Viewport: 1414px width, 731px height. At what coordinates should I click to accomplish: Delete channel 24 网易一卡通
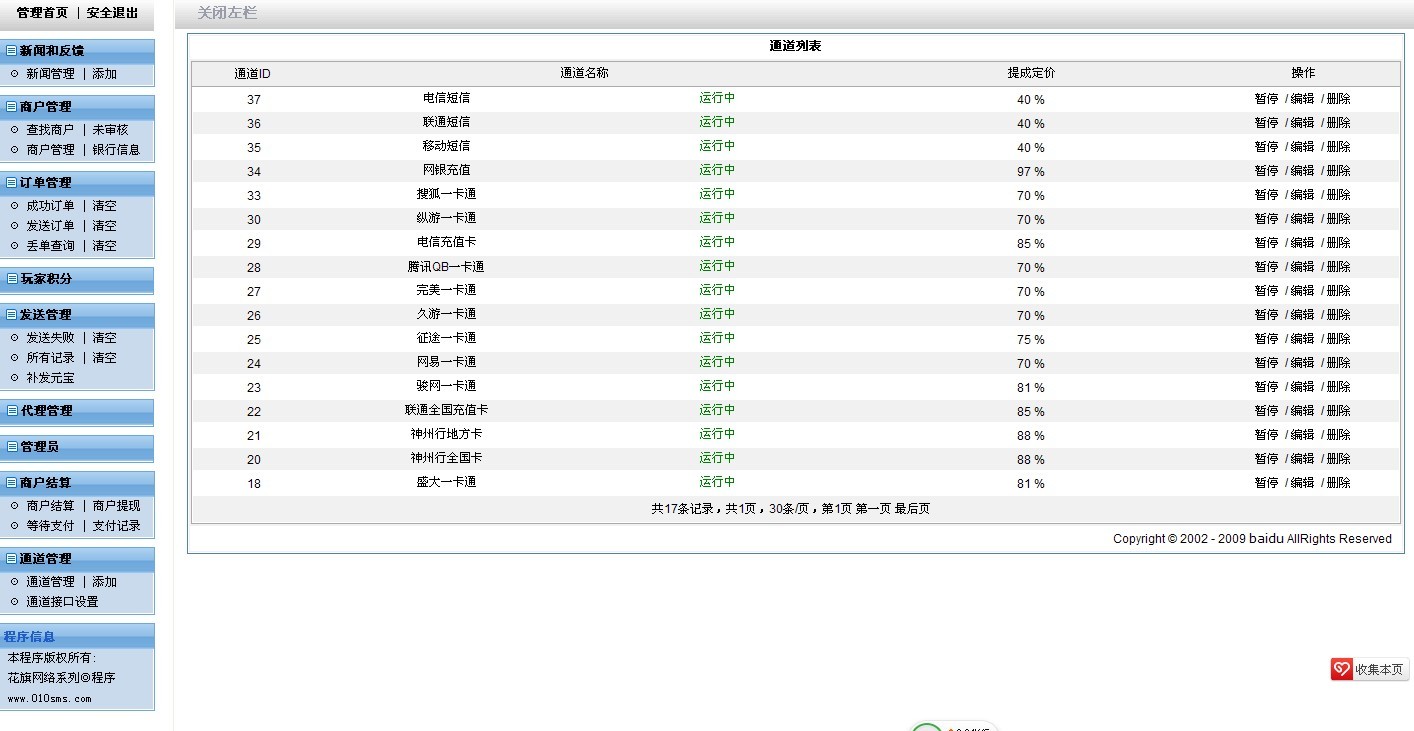pyautogui.click(x=1338, y=363)
